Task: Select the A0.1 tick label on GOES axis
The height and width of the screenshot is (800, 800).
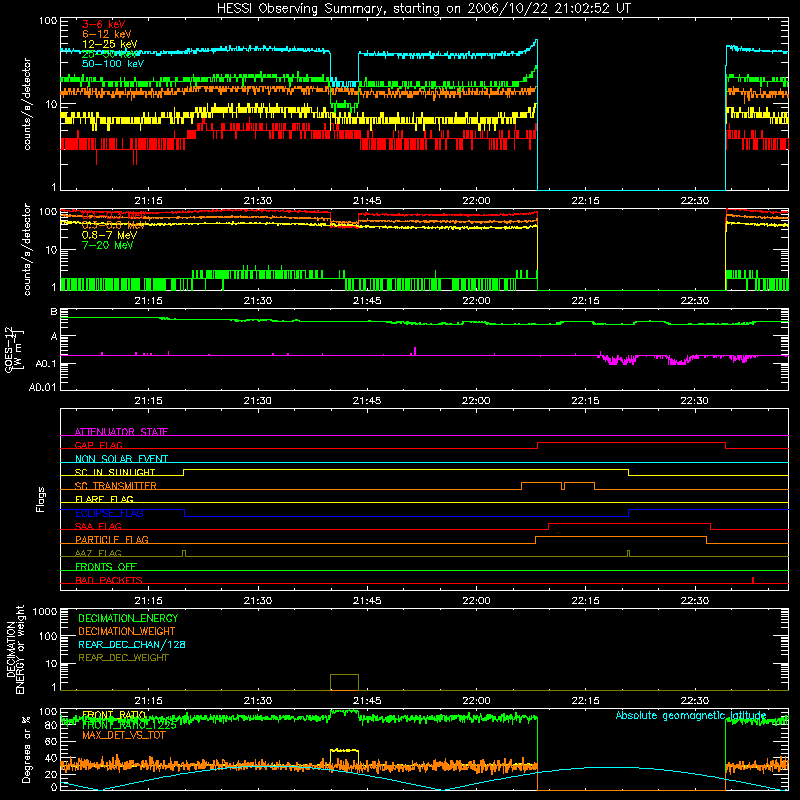Action: 46,364
